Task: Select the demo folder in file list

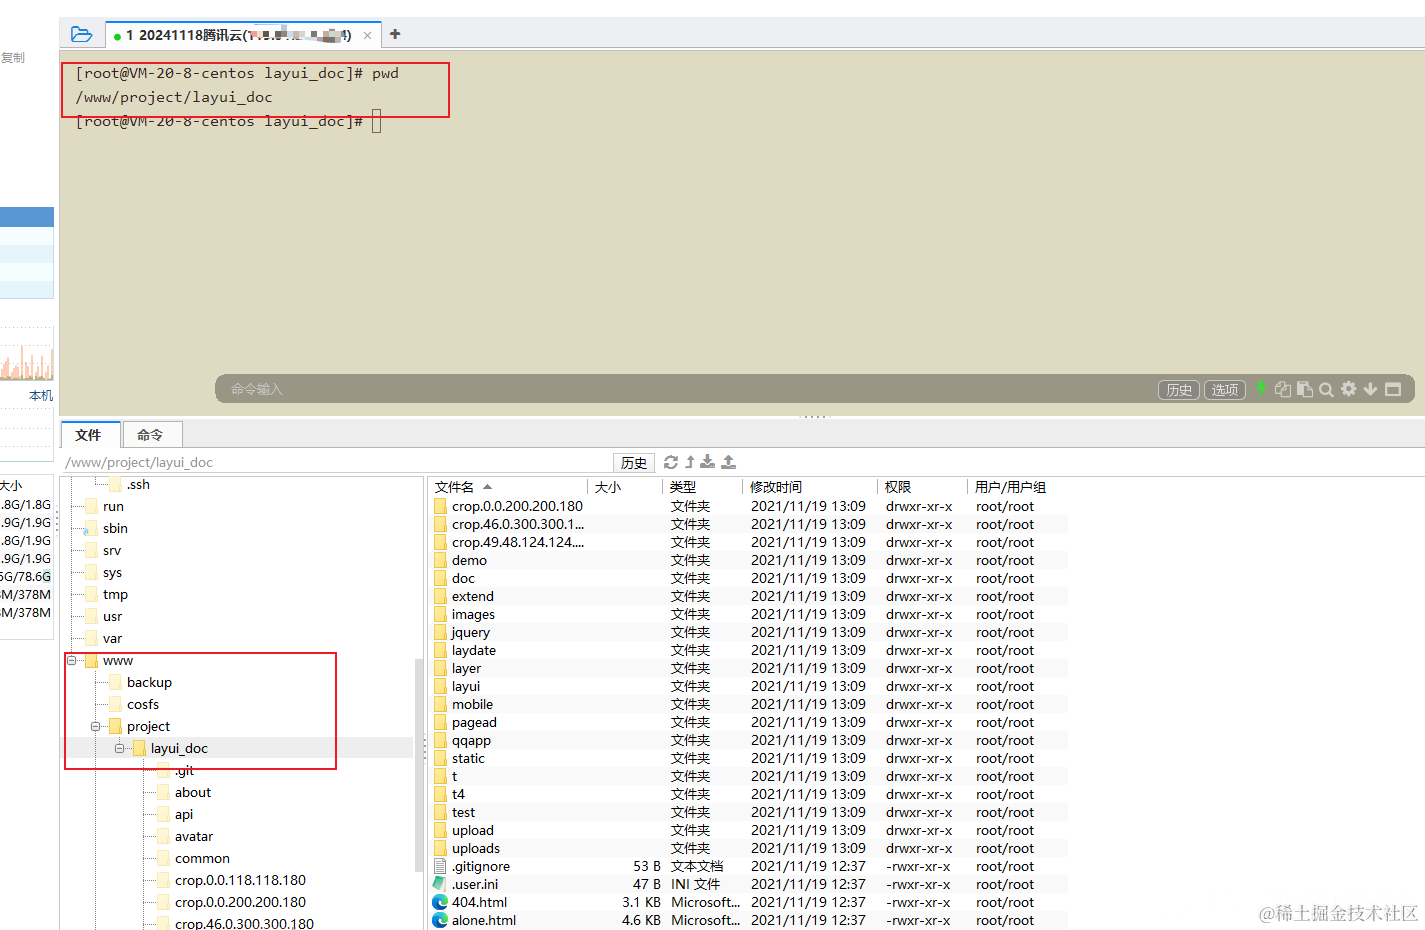Action: coord(469,560)
